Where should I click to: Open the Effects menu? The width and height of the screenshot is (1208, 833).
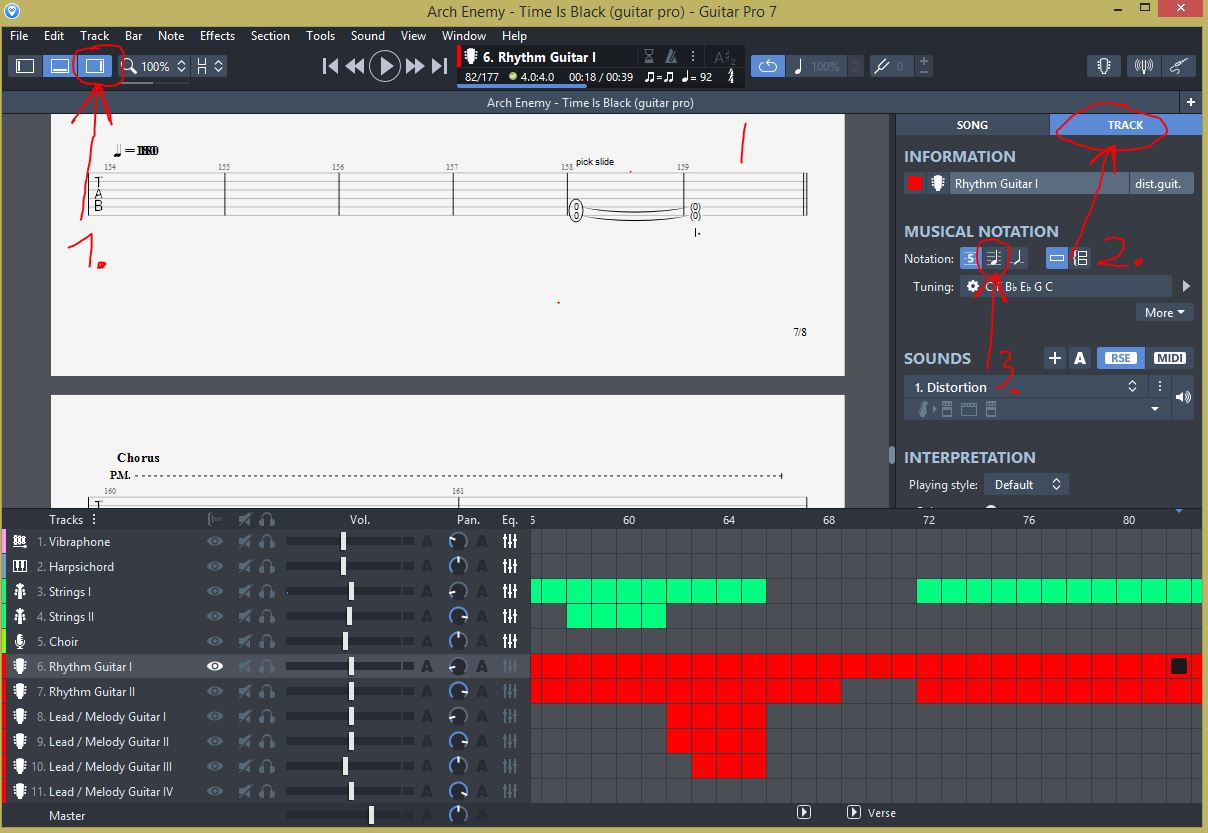(x=217, y=36)
